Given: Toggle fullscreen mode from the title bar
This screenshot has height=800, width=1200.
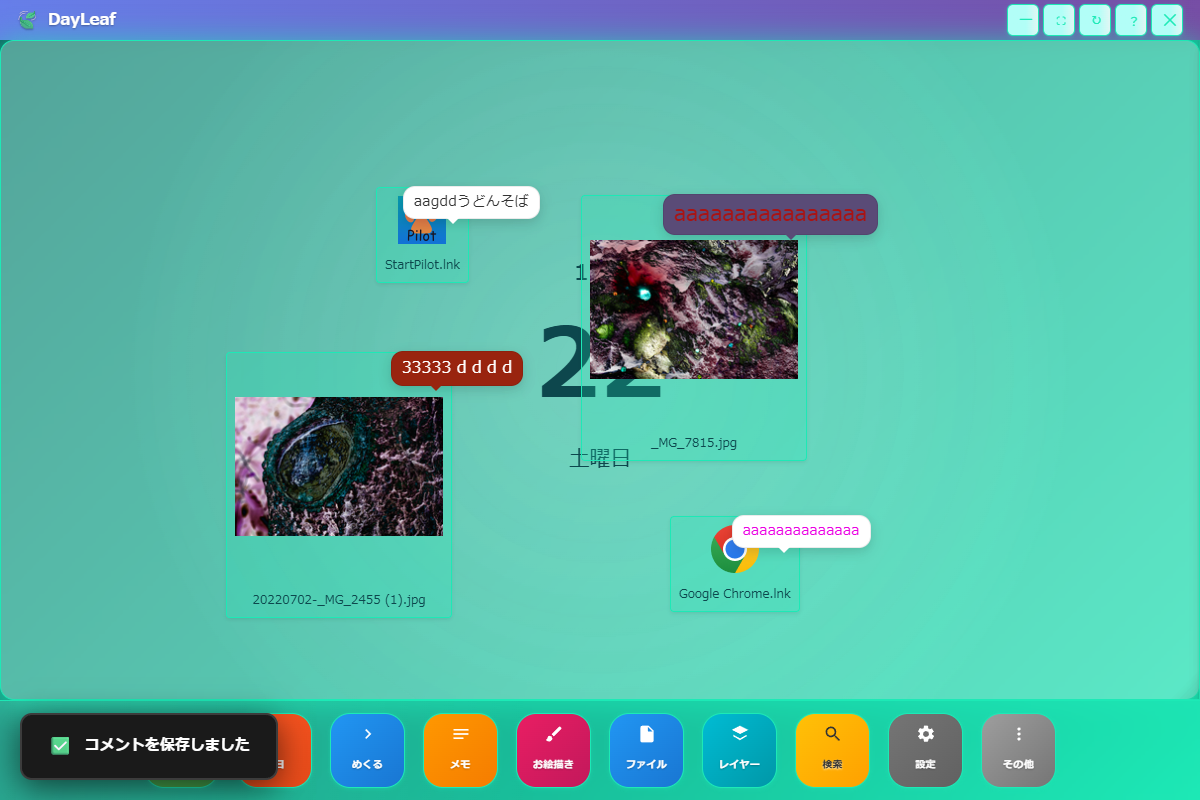Looking at the screenshot, I should click(x=1059, y=20).
